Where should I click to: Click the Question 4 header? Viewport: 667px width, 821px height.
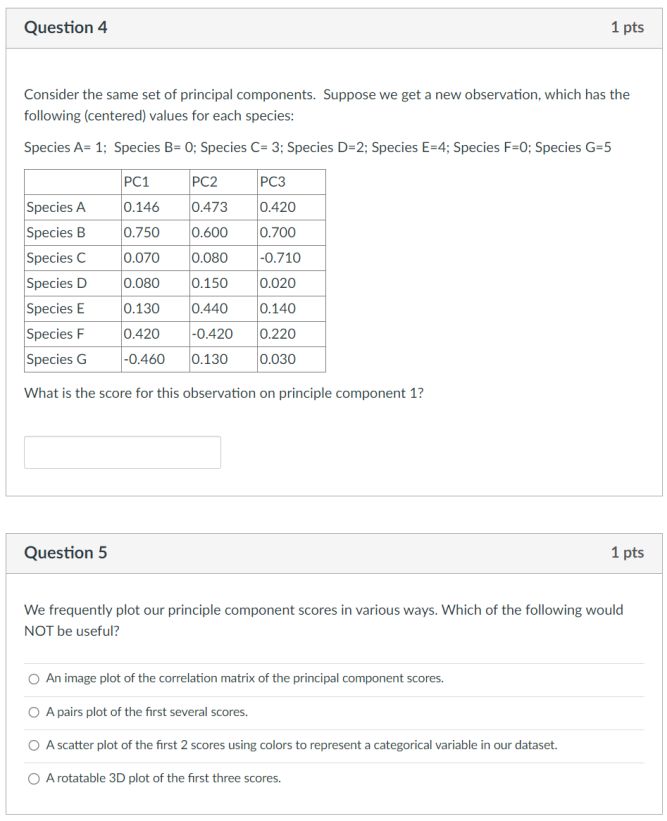point(65,27)
